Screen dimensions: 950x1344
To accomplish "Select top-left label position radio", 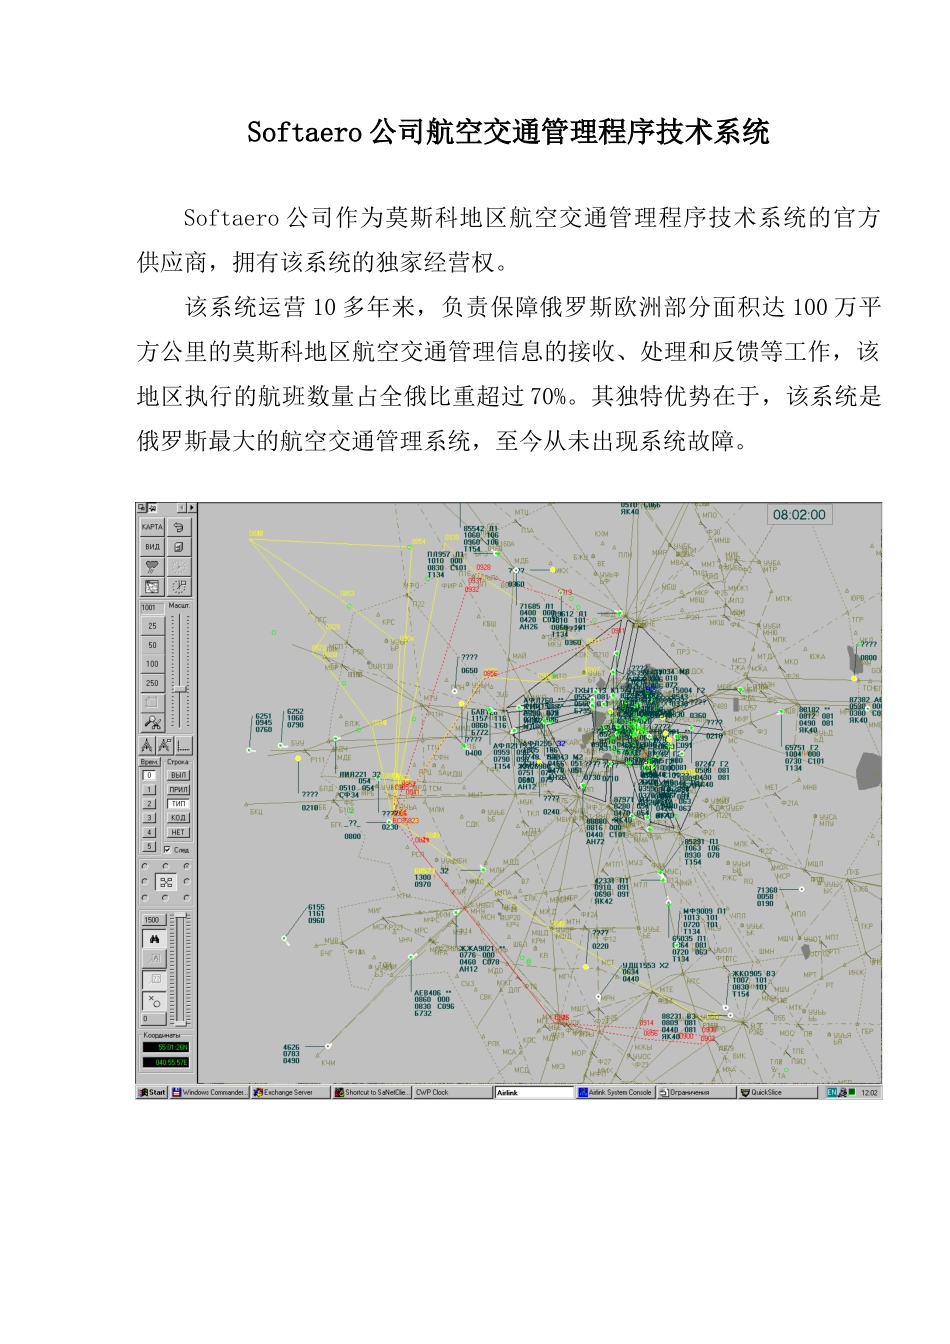I will pos(145,866).
